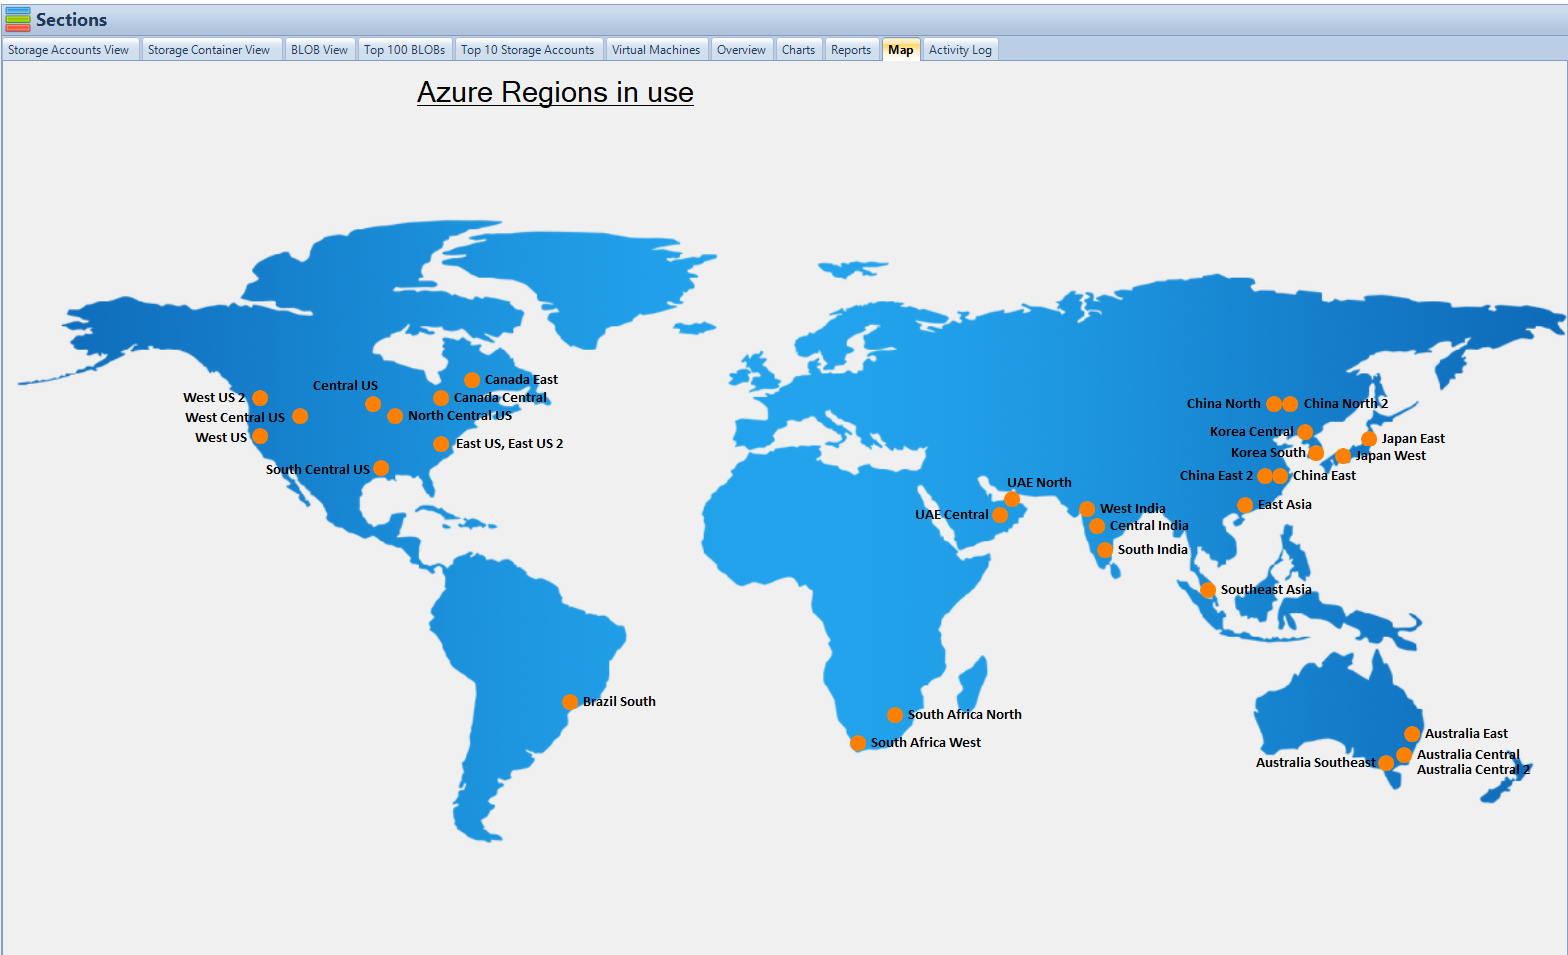Click the West Central US marker dot

click(300, 416)
